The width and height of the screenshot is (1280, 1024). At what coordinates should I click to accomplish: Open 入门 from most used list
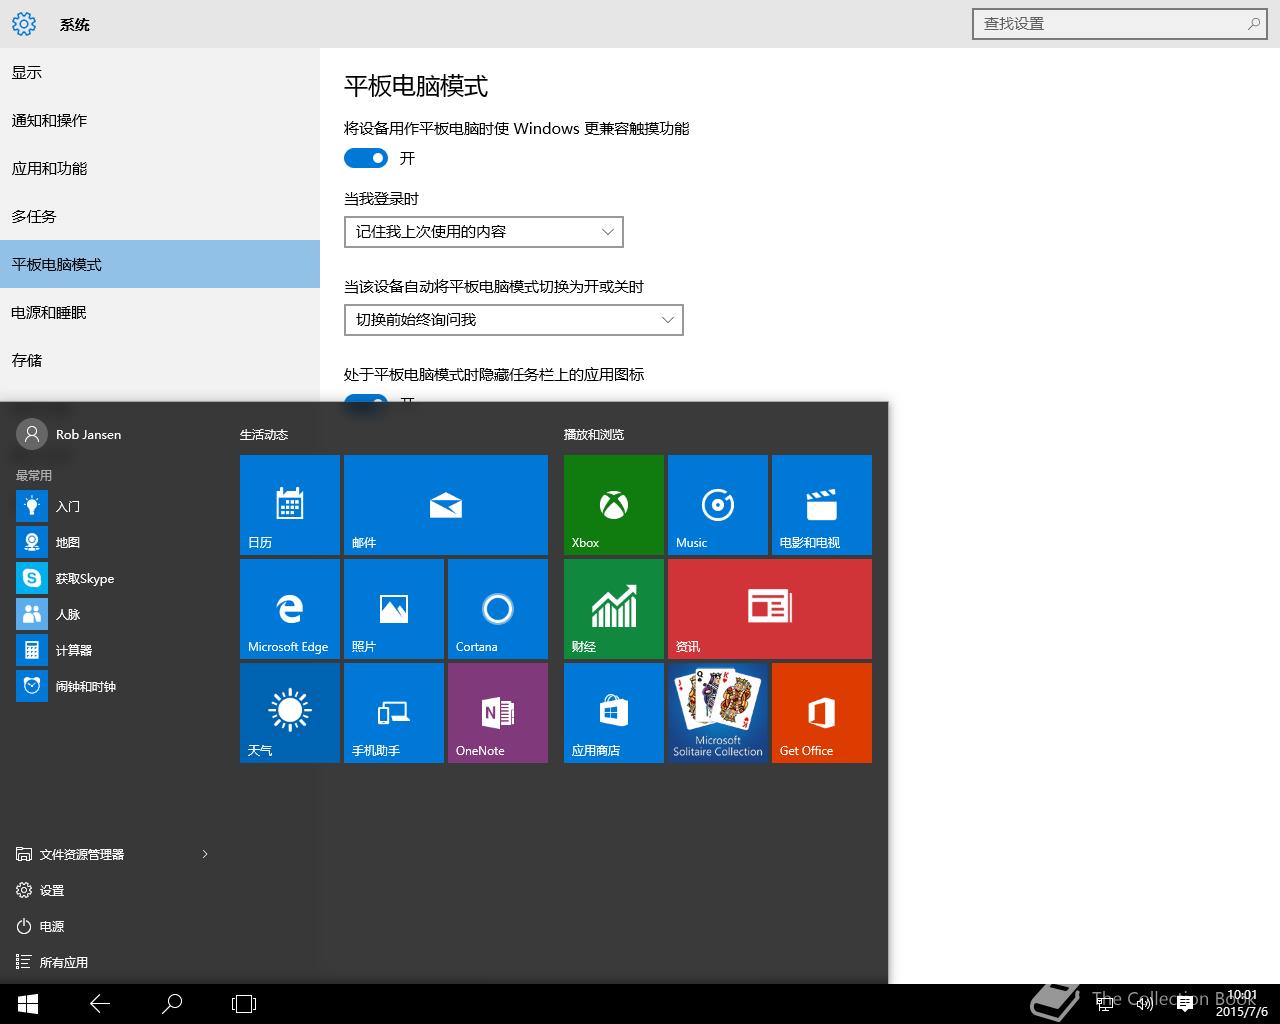[x=110, y=506]
